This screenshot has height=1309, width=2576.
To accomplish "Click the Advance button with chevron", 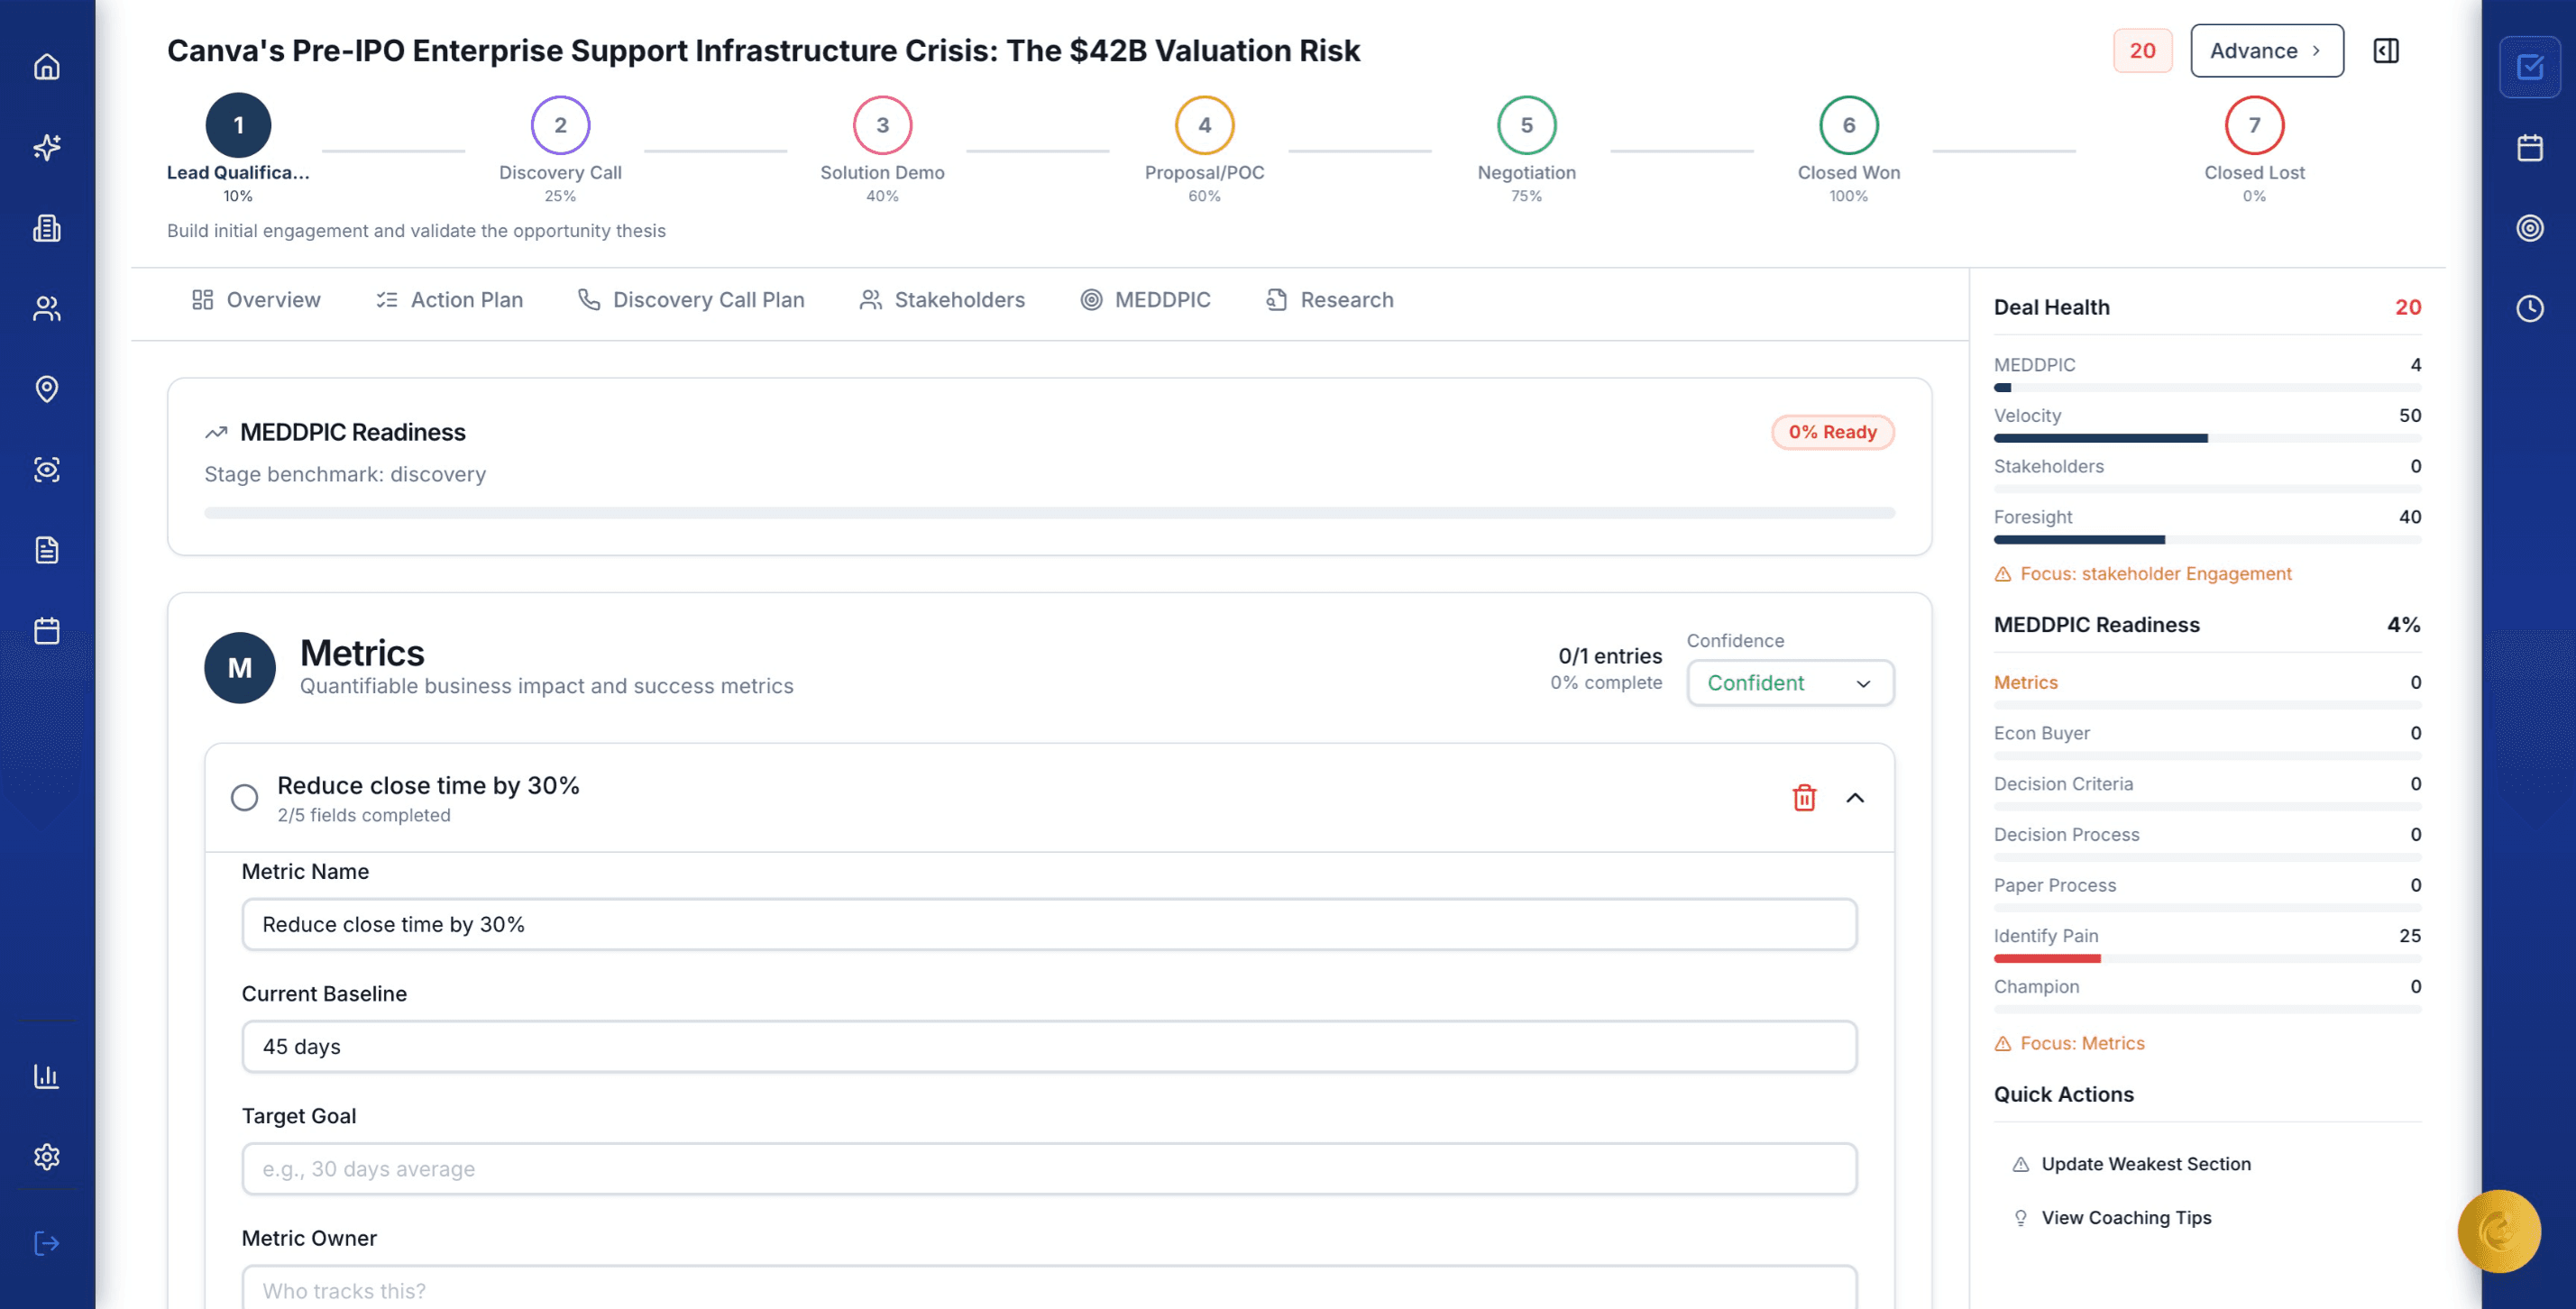I will (x=2265, y=51).
